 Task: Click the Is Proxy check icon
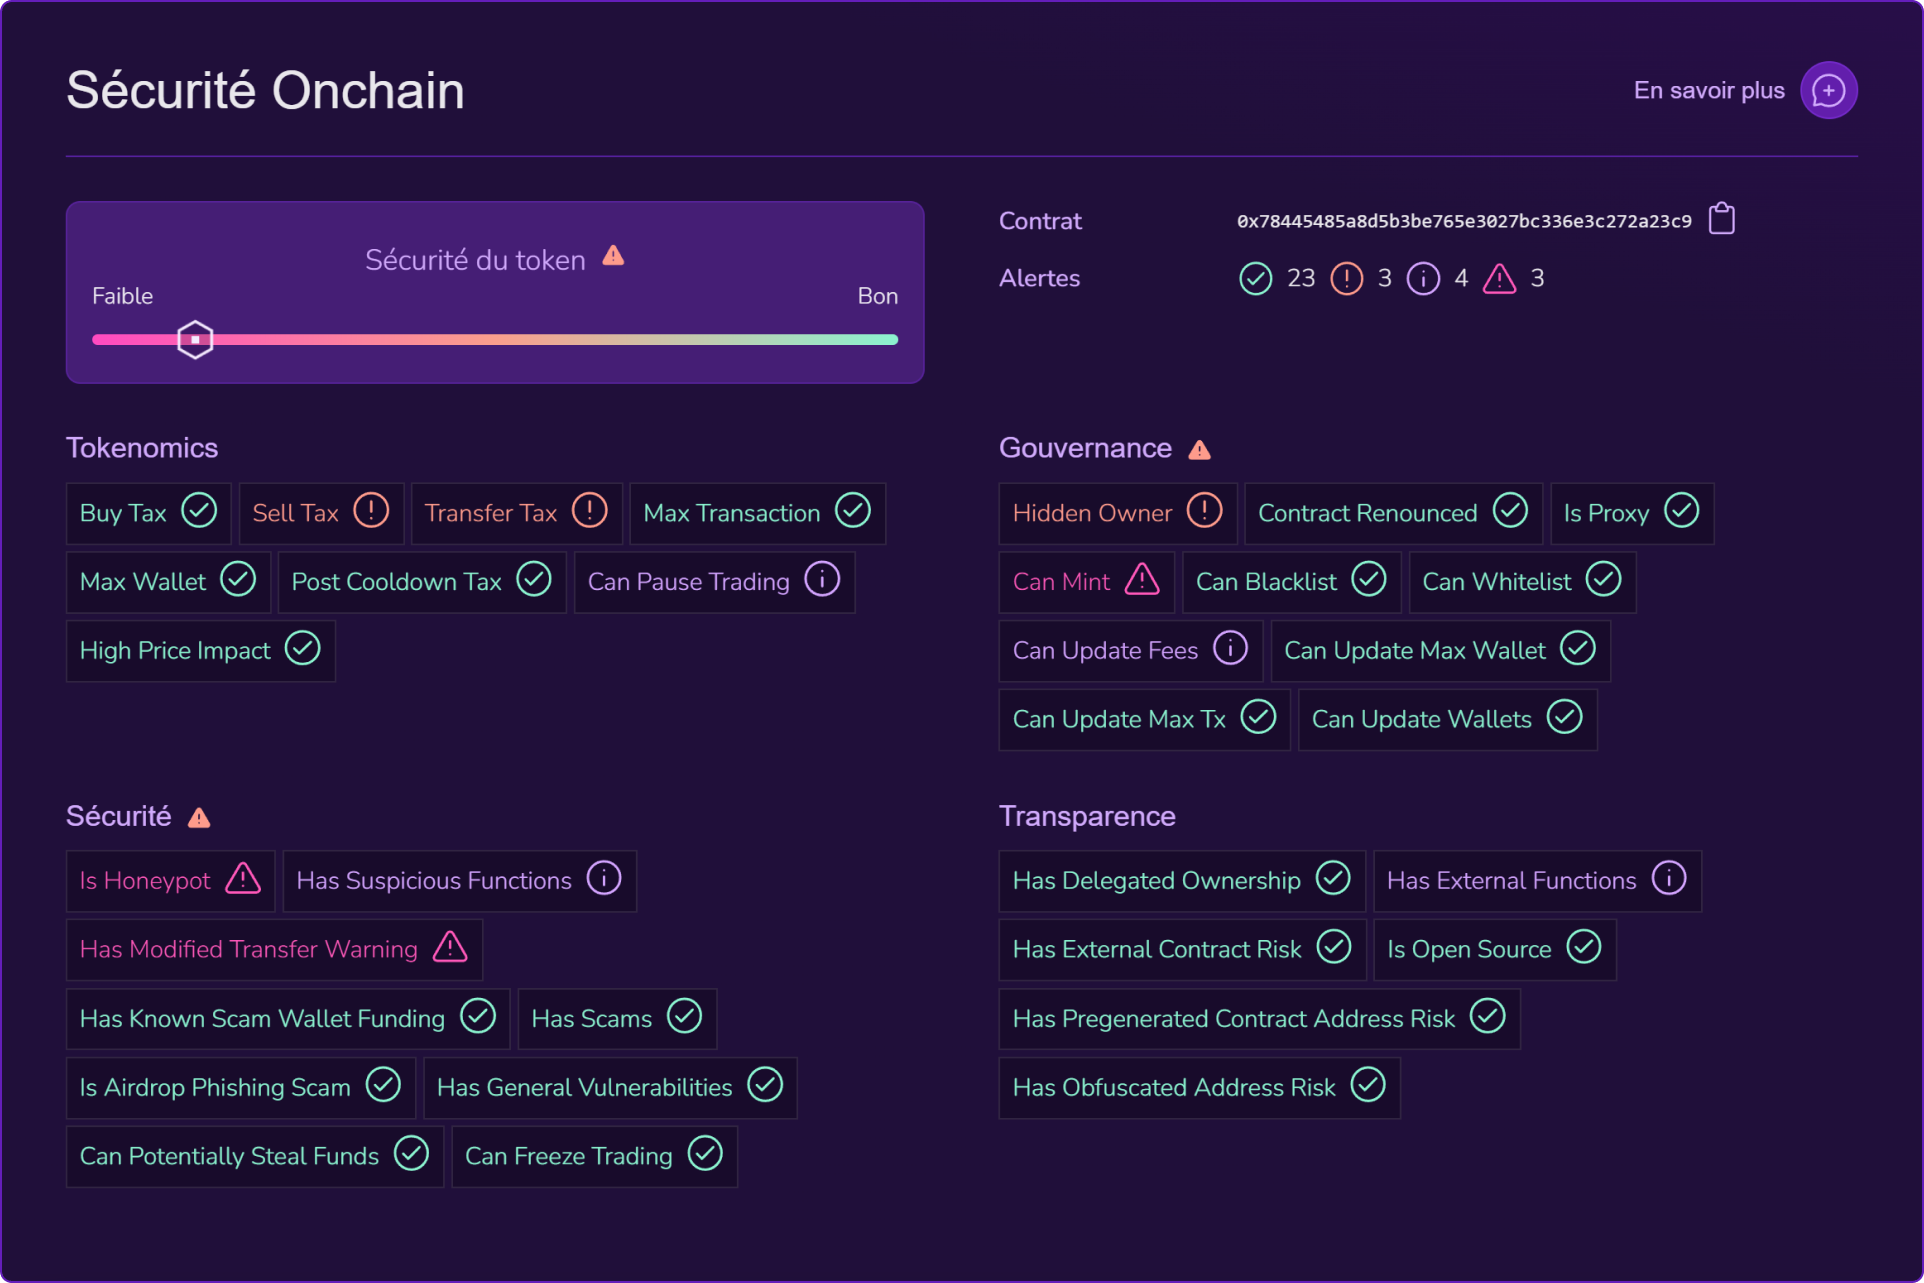pos(1681,511)
